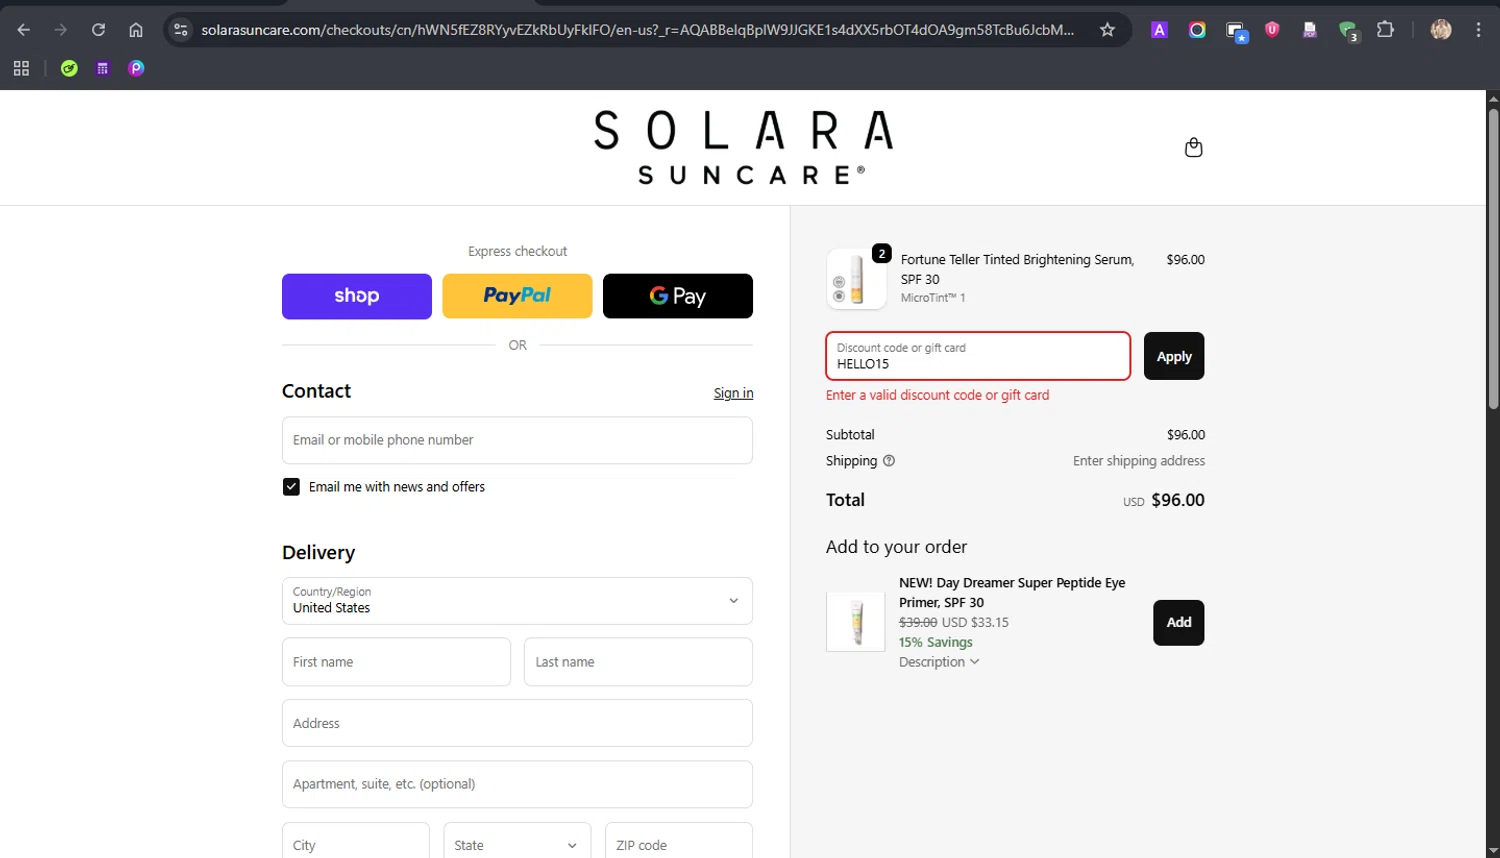Open the Country/Region dropdown
The width and height of the screenshot is (1500, 858).
tap(517, 601)
